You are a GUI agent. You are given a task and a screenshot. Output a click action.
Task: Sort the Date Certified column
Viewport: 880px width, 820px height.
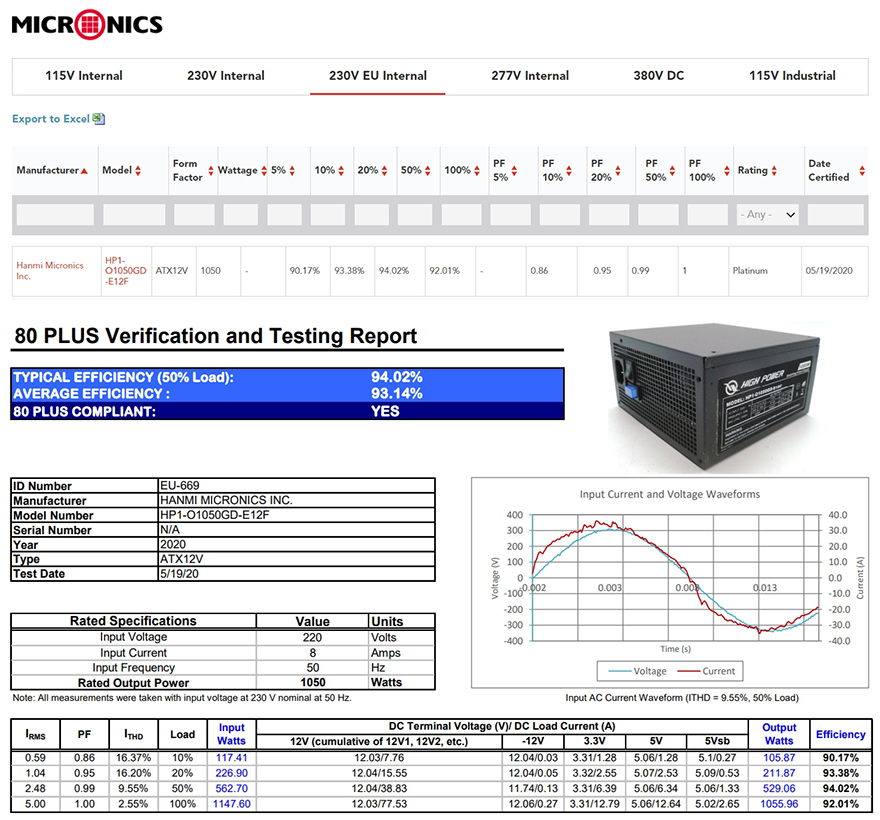[862, 171]
